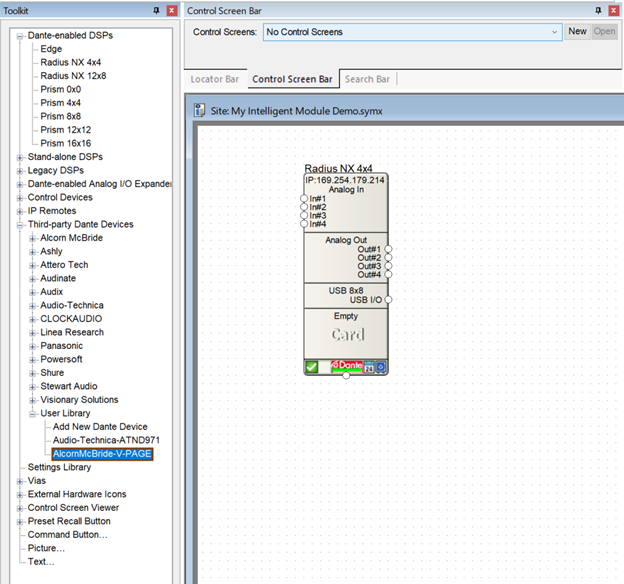Screen dimensions: 624x584
Task: Expand the Dante-enabled Analog I/O Expanders node
Action: point(20,185)
